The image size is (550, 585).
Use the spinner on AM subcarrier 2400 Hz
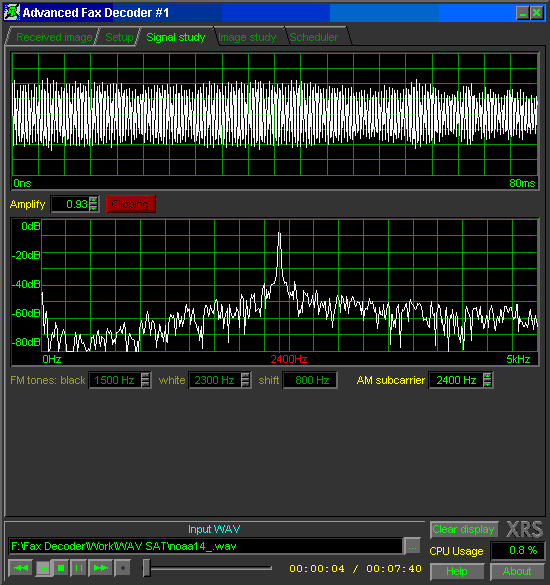tap(487, 380)
